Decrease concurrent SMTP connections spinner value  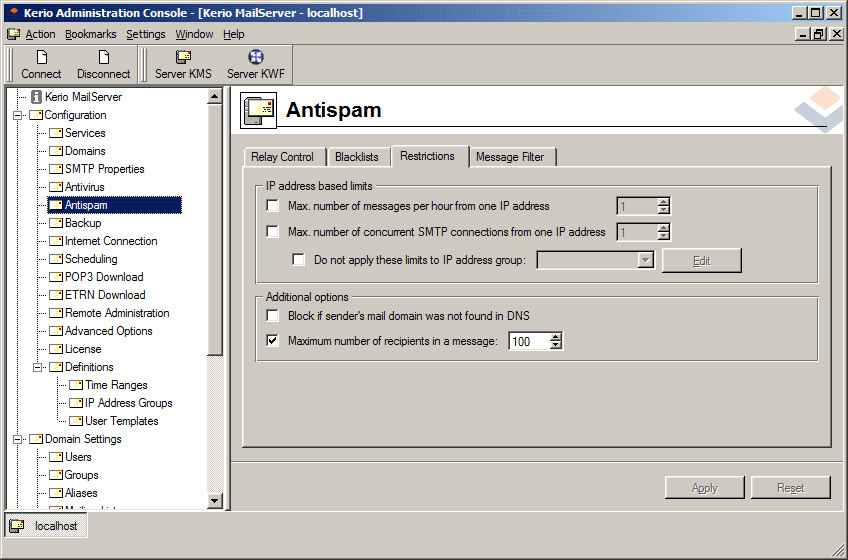coord(664,236)
